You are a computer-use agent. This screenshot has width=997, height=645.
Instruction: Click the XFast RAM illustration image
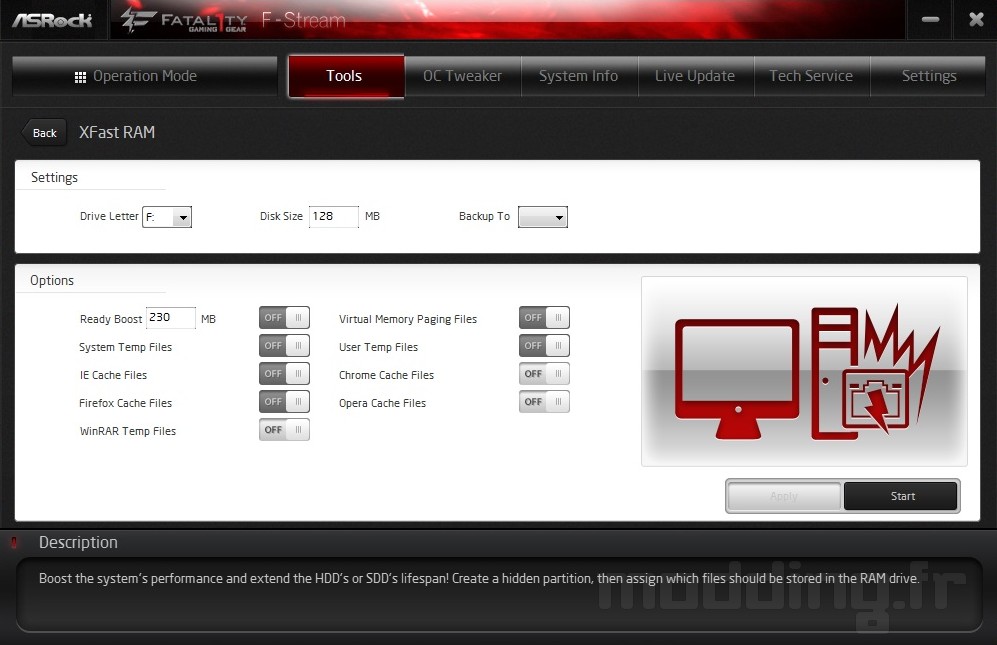coord(804,371)
